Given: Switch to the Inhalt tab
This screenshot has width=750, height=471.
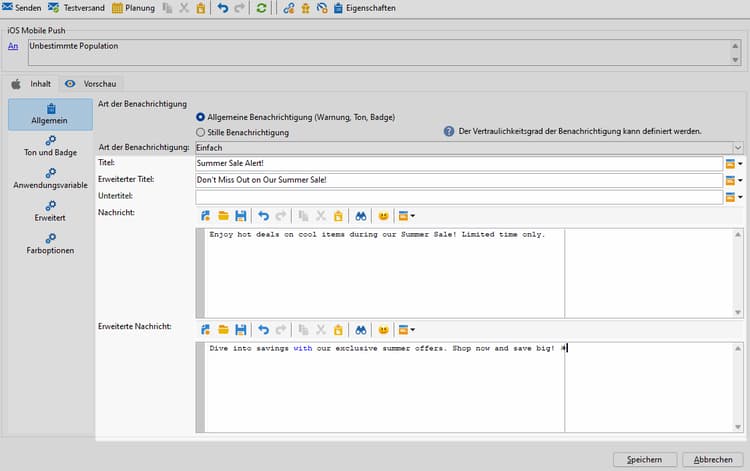Looking at the screenshot, I should (x=32, y=84).
